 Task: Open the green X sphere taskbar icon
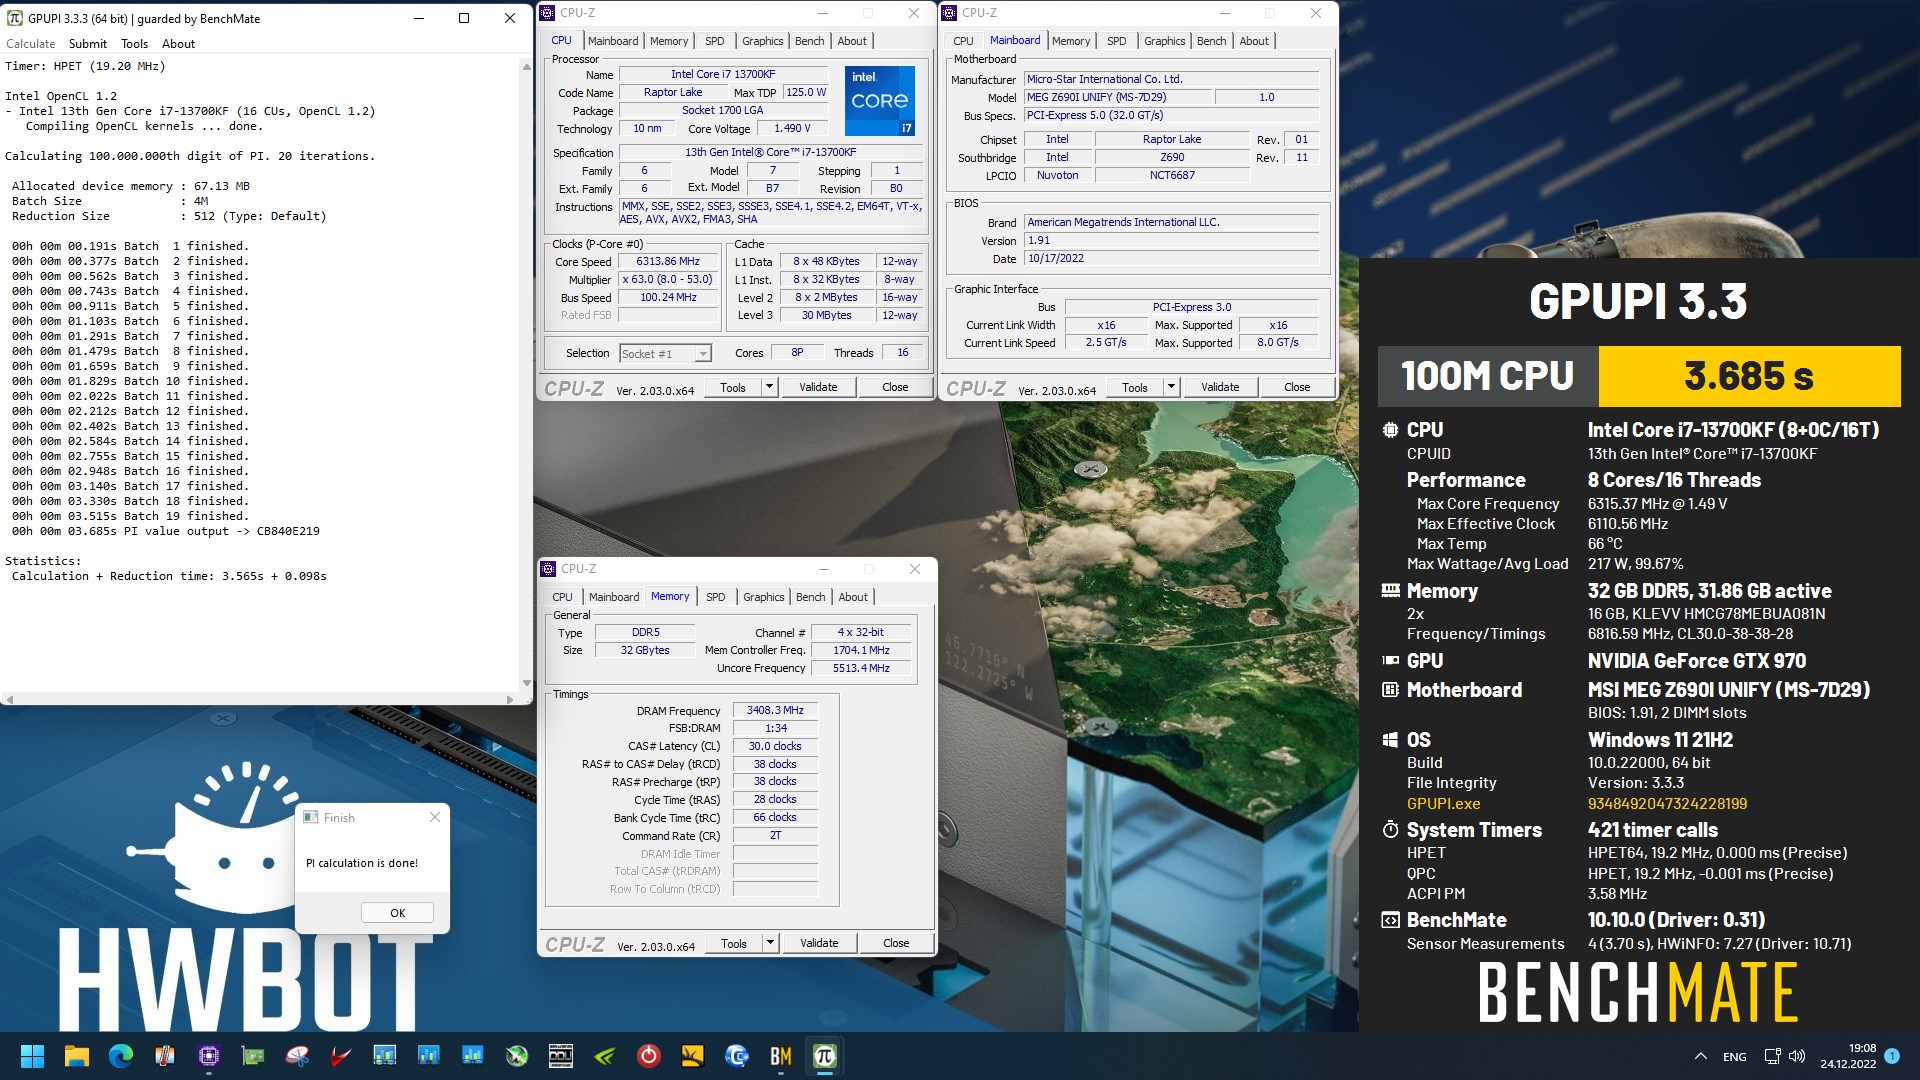(516, 1056)
